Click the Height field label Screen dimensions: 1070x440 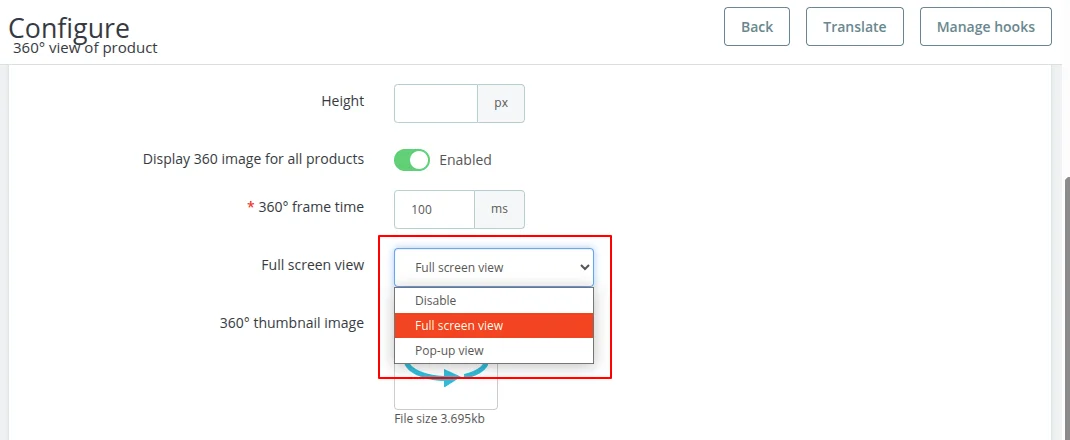(343, 101)
